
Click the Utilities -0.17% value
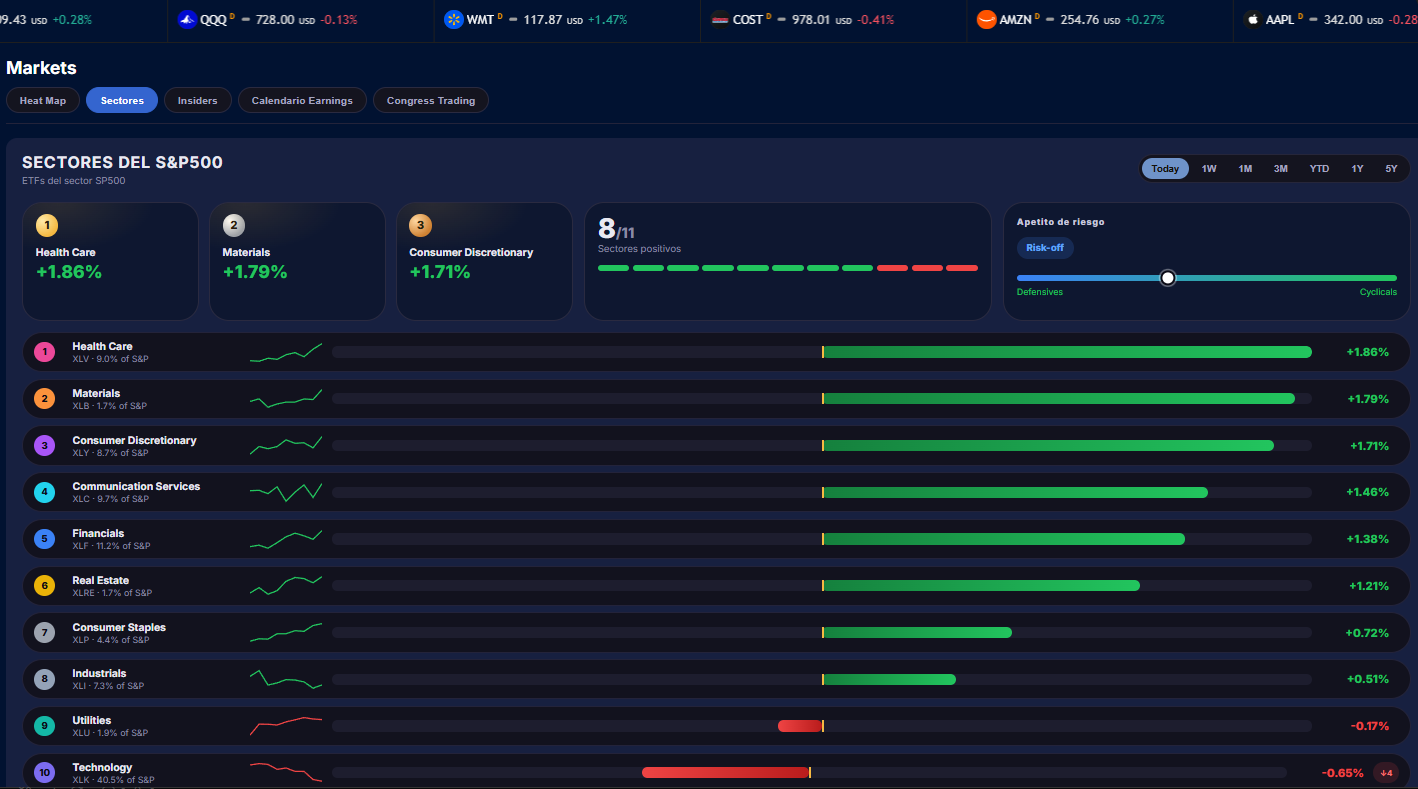(x=1369, y=726)
